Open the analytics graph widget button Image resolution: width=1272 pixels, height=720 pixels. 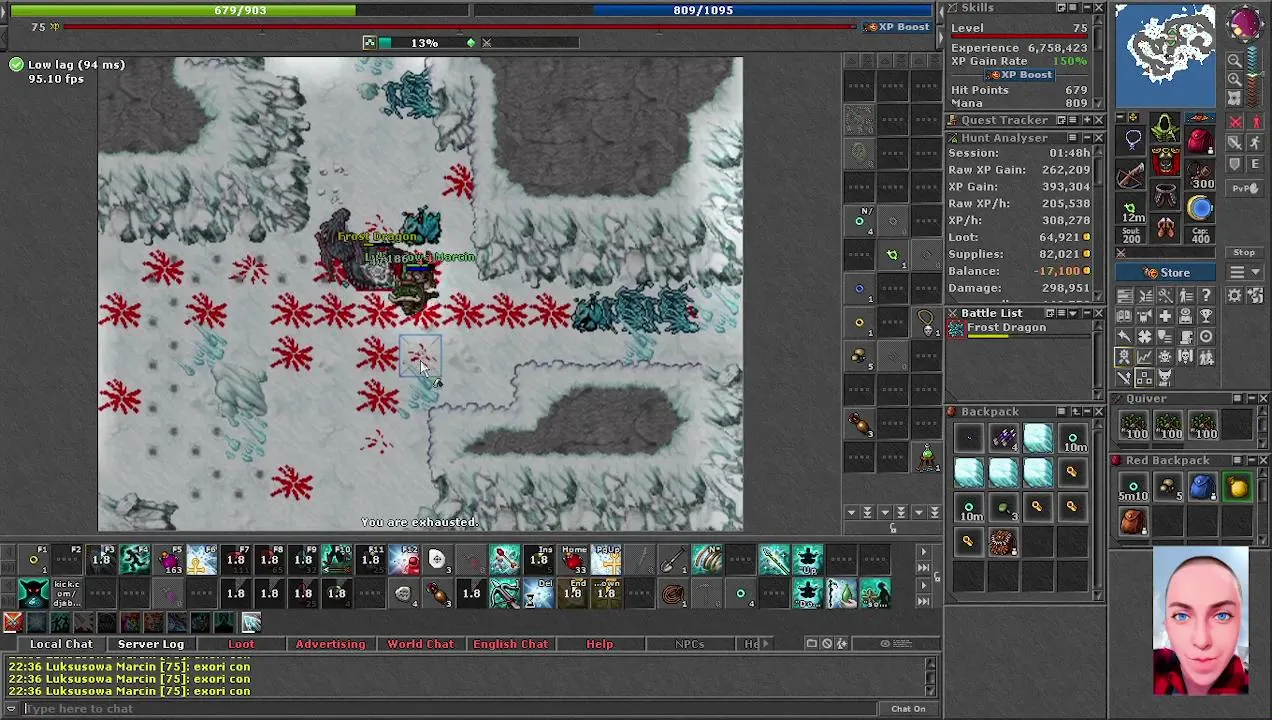(1145, 357)
